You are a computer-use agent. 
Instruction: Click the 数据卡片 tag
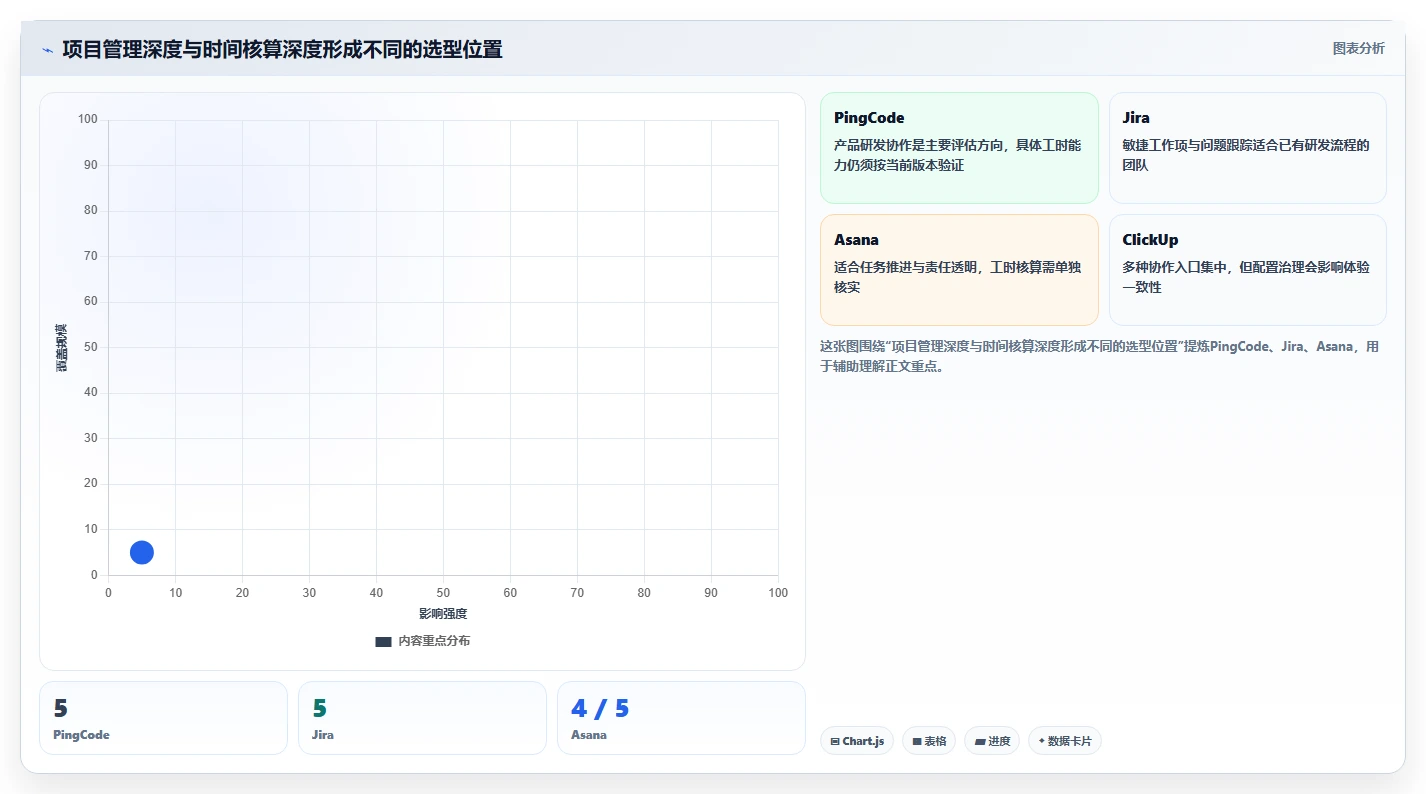coord(1064,741)
